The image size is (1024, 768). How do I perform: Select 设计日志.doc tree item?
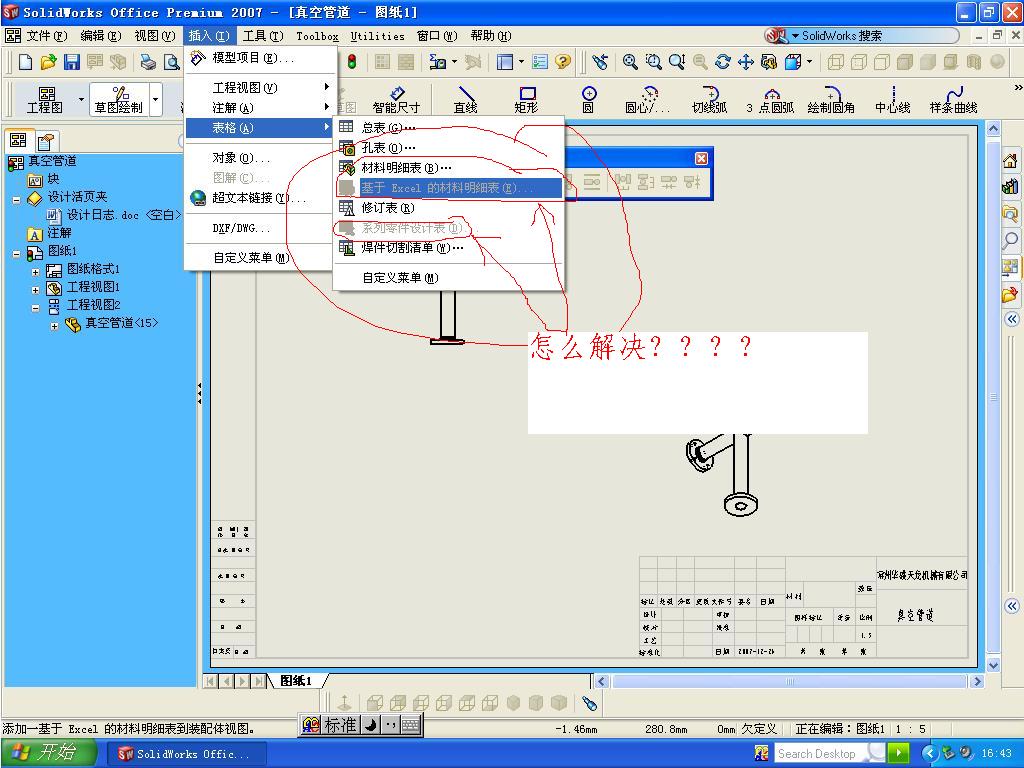114,215
